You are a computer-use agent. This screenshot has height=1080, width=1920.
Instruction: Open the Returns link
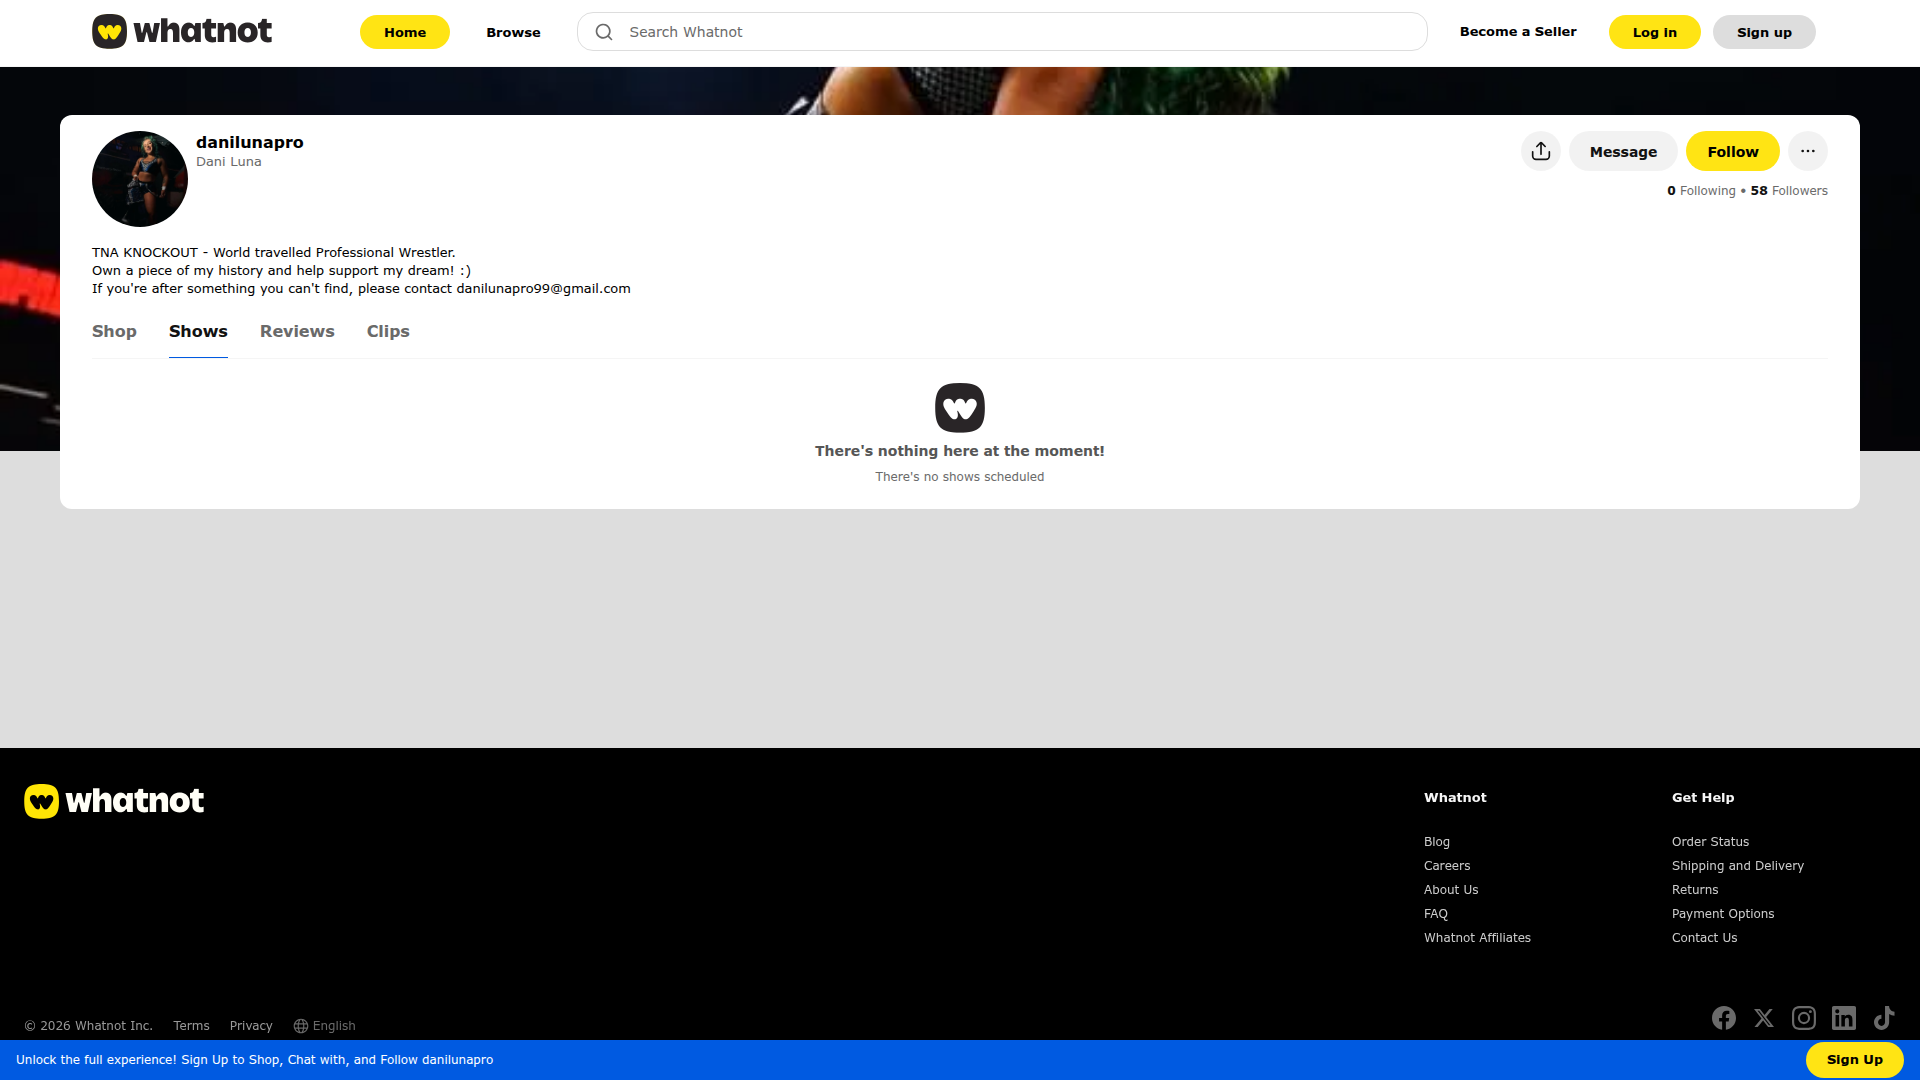pos(1695,890)
